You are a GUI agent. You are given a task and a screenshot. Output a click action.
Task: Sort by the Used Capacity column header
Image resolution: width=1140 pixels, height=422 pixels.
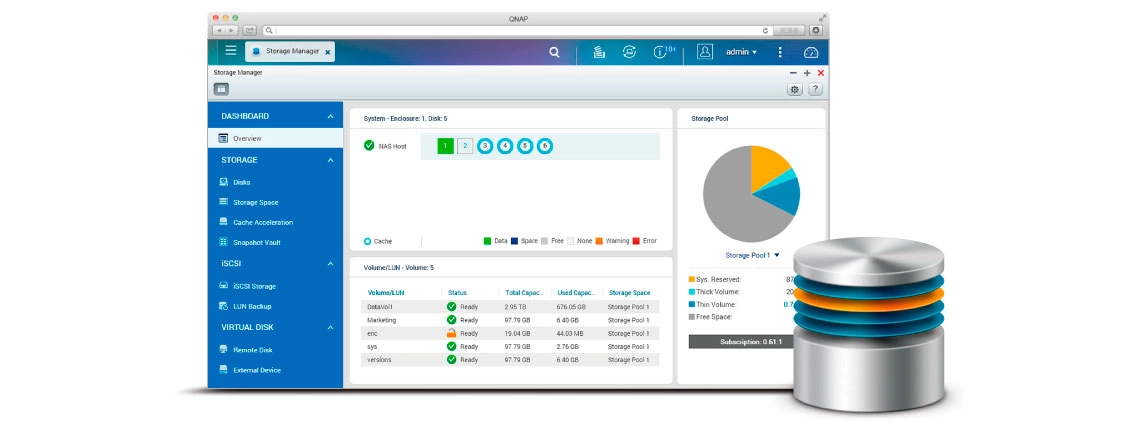[575, 292]
